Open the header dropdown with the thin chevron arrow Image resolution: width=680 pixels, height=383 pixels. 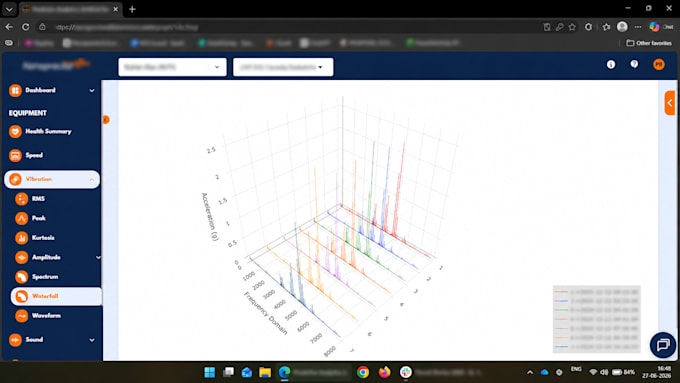point(172,67)
